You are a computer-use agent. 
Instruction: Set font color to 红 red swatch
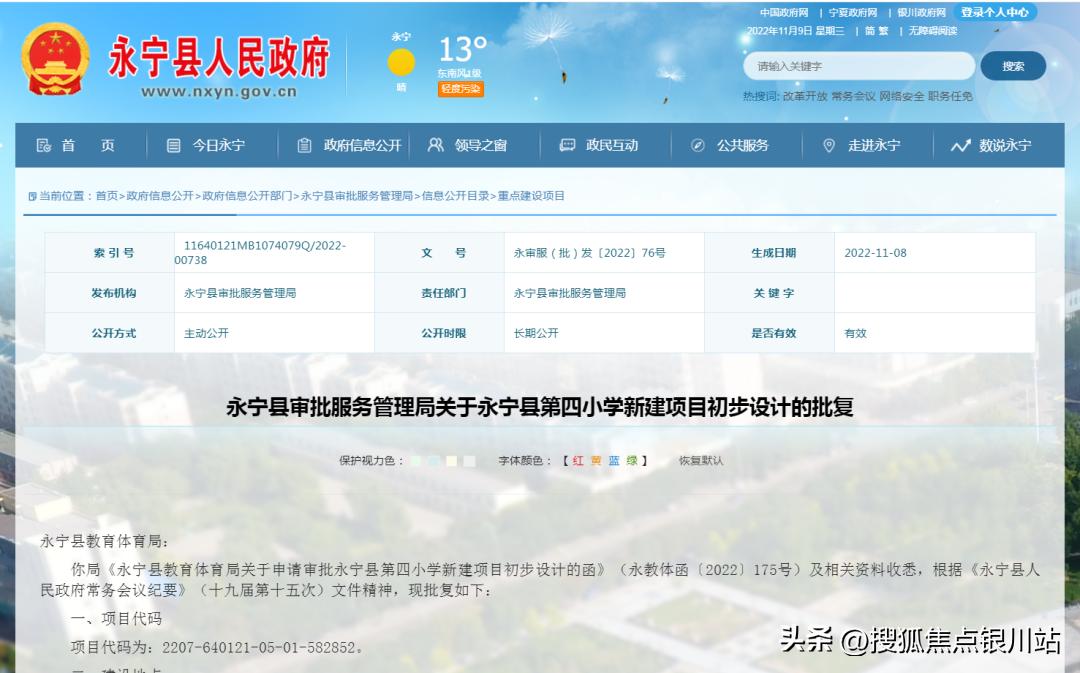[x=576, y=461]
